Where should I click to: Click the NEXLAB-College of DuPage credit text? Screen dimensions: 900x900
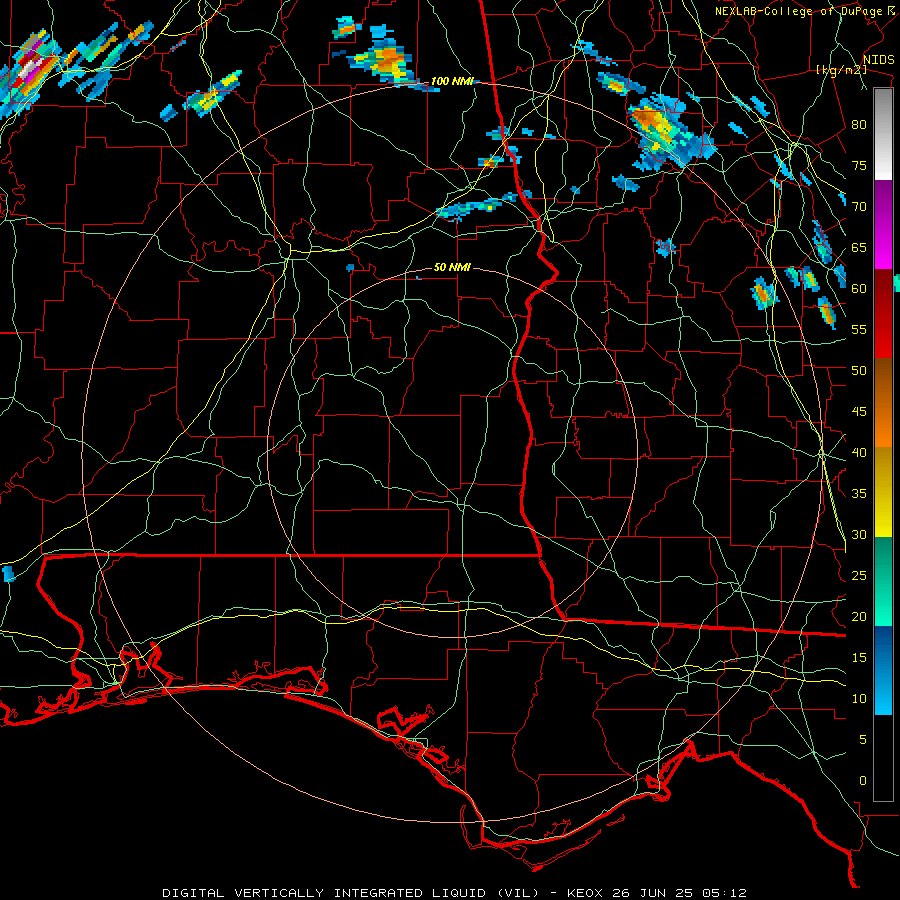[x=804, y=11]
